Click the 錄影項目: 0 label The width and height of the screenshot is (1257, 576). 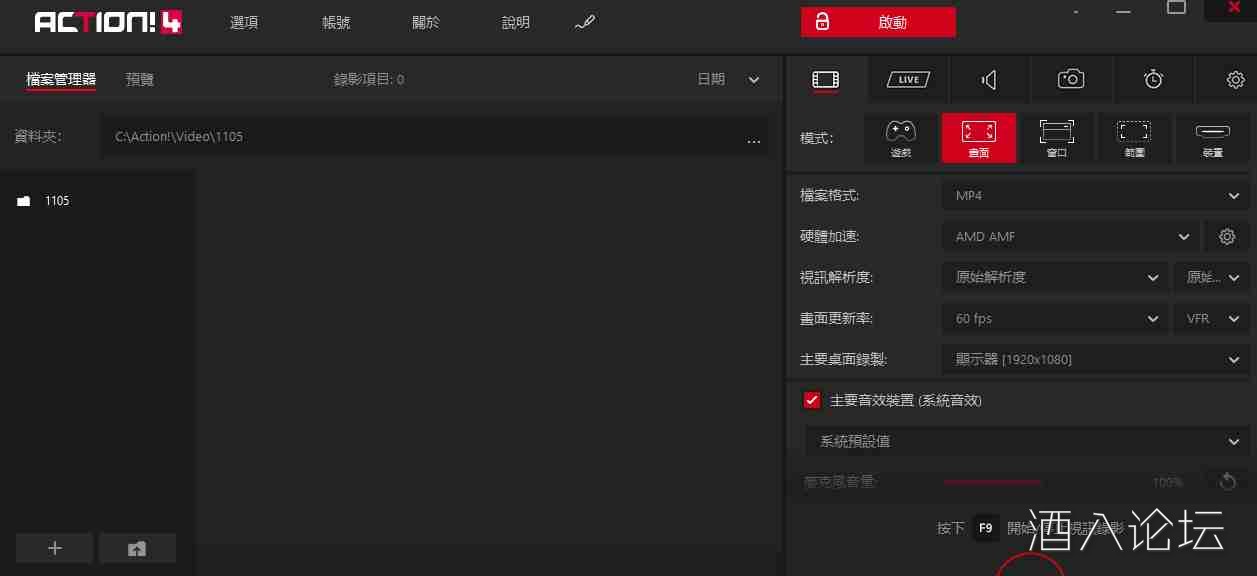[369, 79]
